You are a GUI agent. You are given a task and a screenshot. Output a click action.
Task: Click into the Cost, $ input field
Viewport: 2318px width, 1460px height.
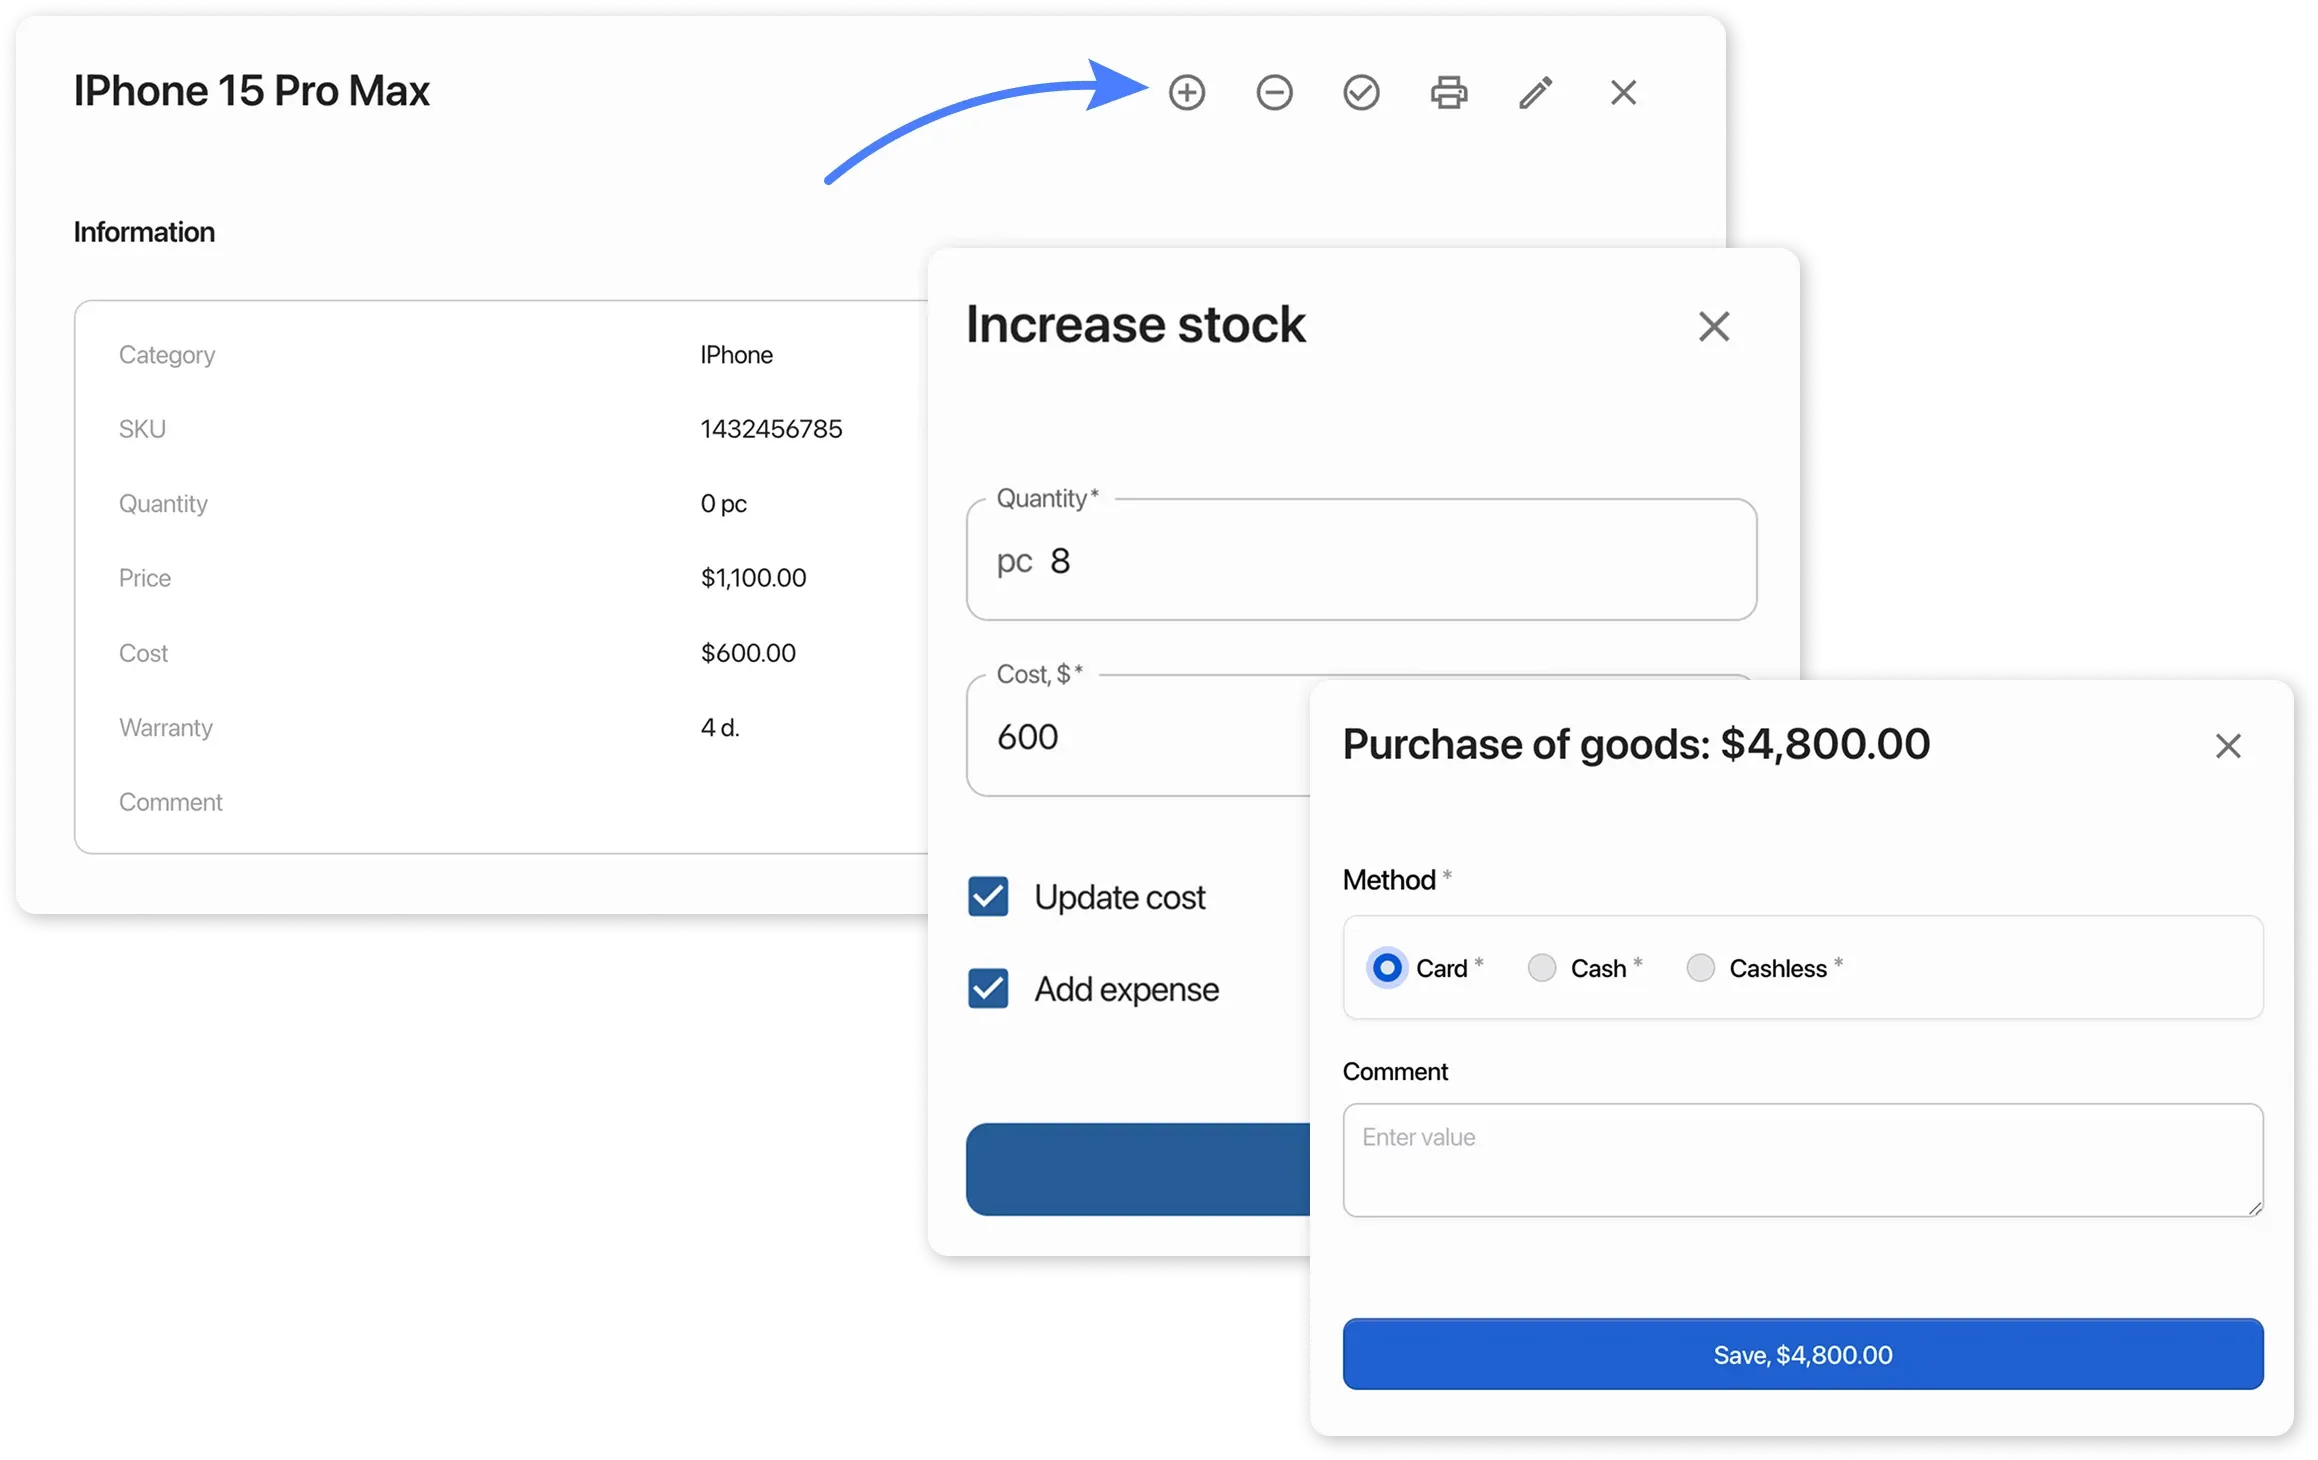click(1140, 737)
